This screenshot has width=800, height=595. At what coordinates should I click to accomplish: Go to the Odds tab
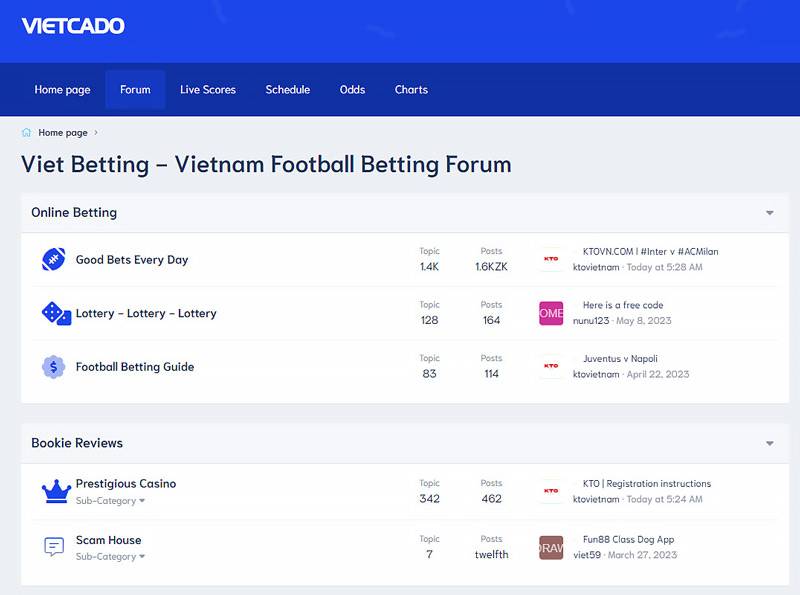click(x=352, y=90)
